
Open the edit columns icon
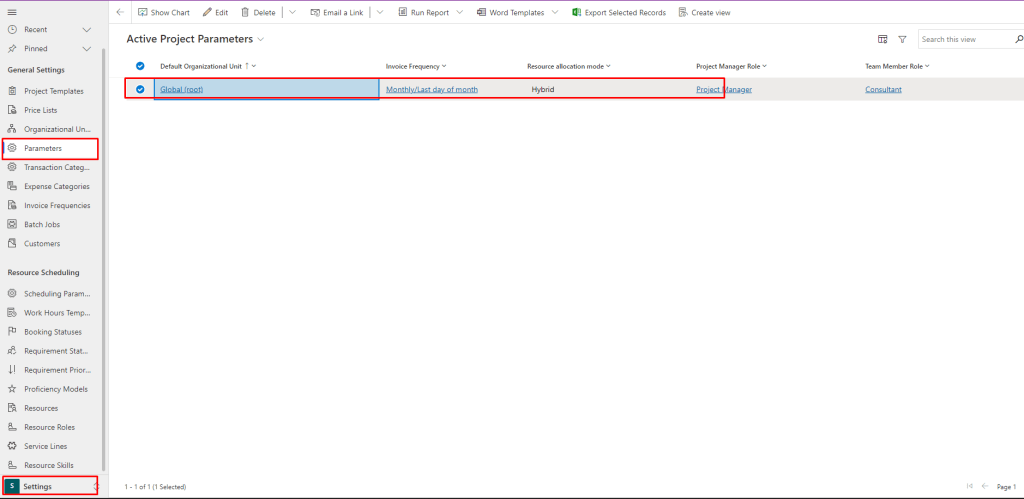tap(882, 40)
